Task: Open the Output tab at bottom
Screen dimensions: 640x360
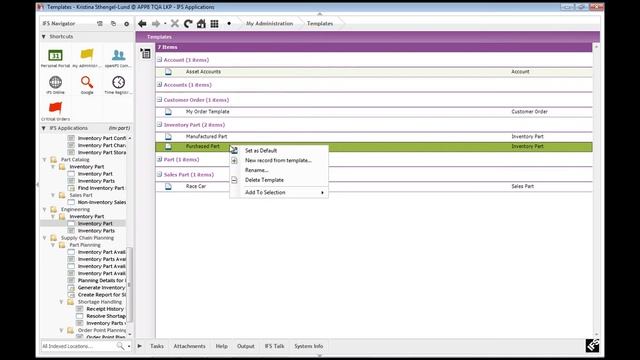Action: click(246, 346)
